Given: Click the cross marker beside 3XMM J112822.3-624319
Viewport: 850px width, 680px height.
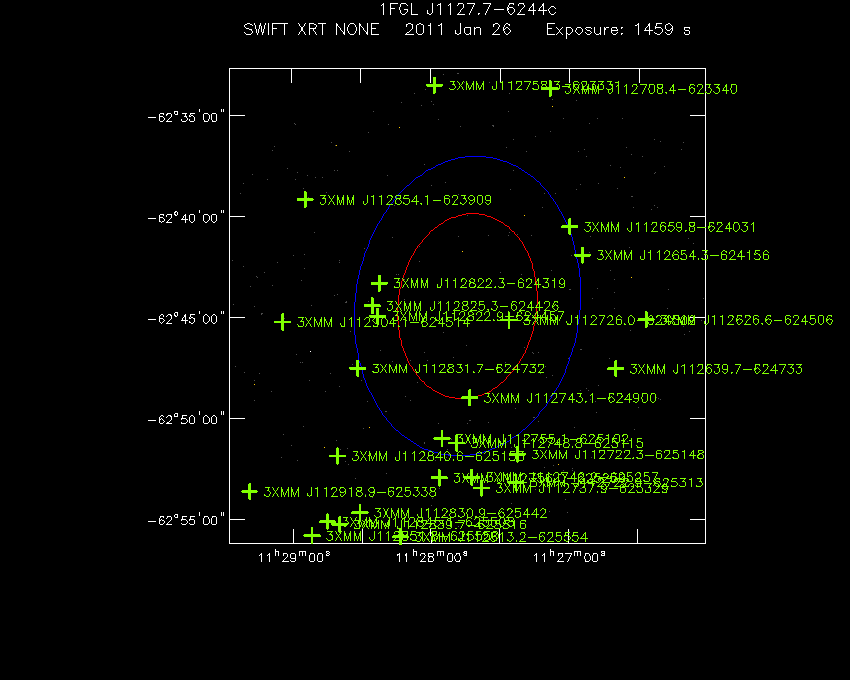Looking at the screenshot, I should tap(379, 283).
